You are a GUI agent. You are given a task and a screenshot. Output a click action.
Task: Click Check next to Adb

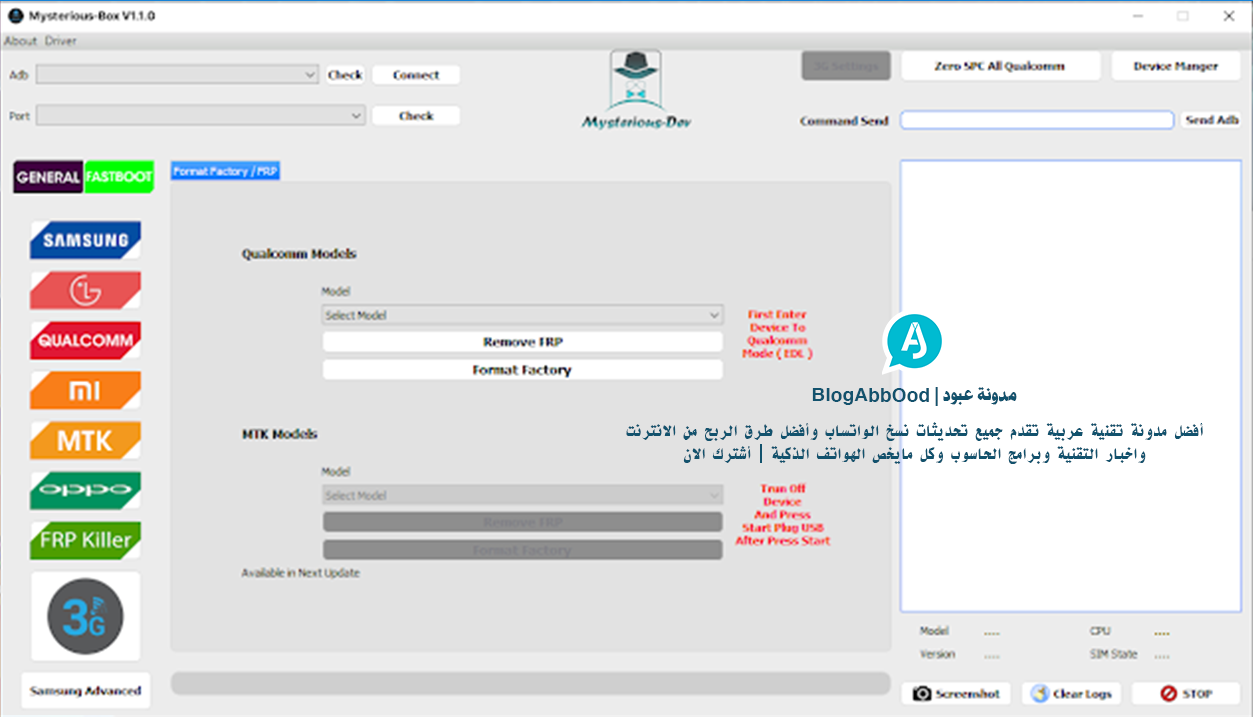pyautogui.click(x=345, y=75)
